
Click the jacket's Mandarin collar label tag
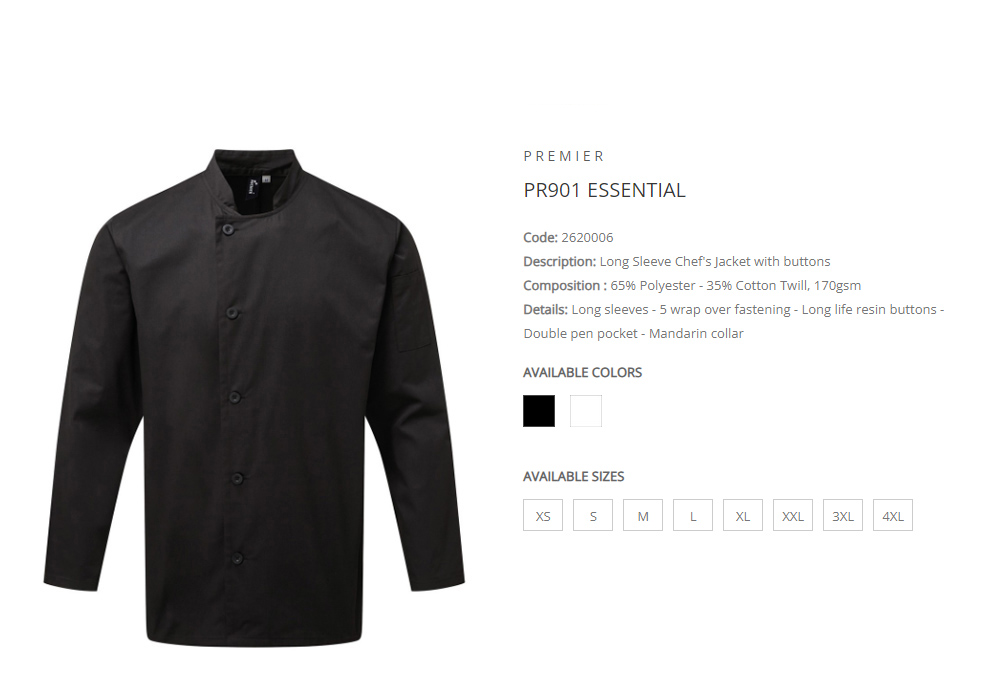[252, 186]
